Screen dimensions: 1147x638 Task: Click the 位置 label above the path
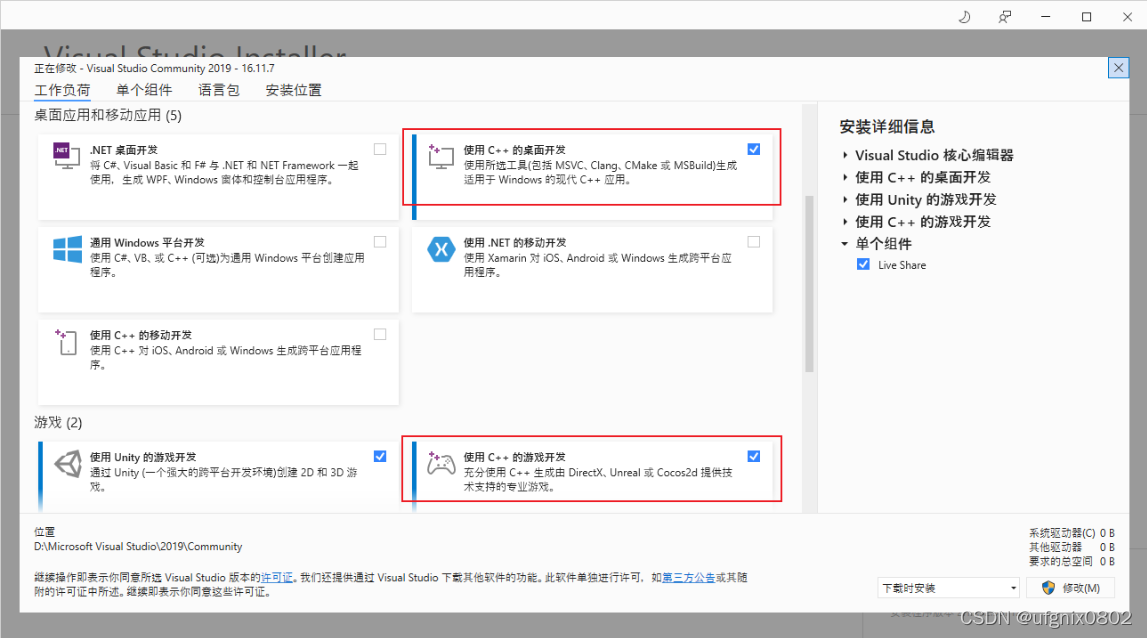point(45,532)
